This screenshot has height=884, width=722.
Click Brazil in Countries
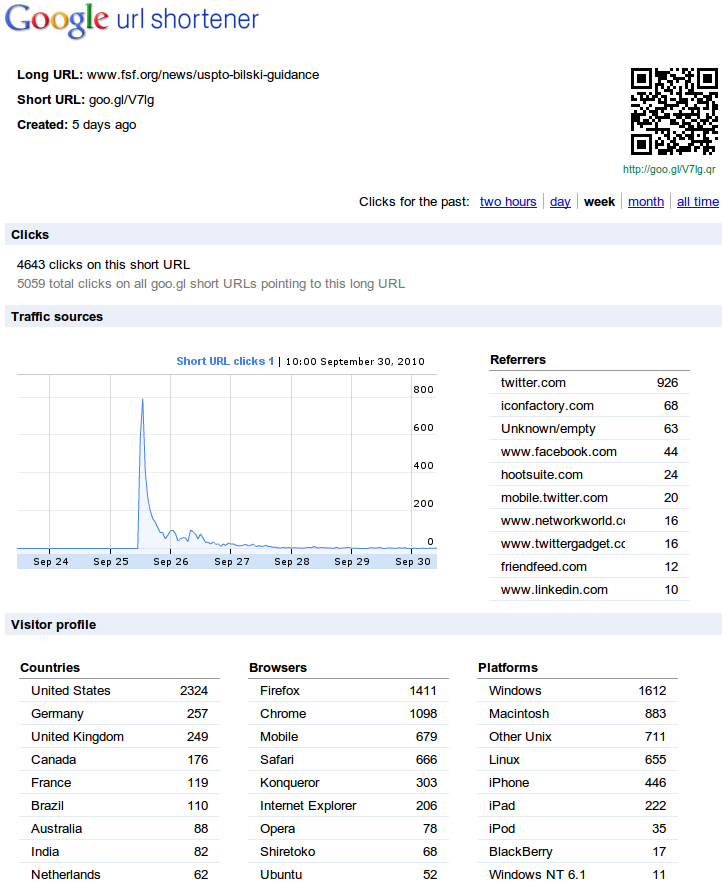pos(119,806)
